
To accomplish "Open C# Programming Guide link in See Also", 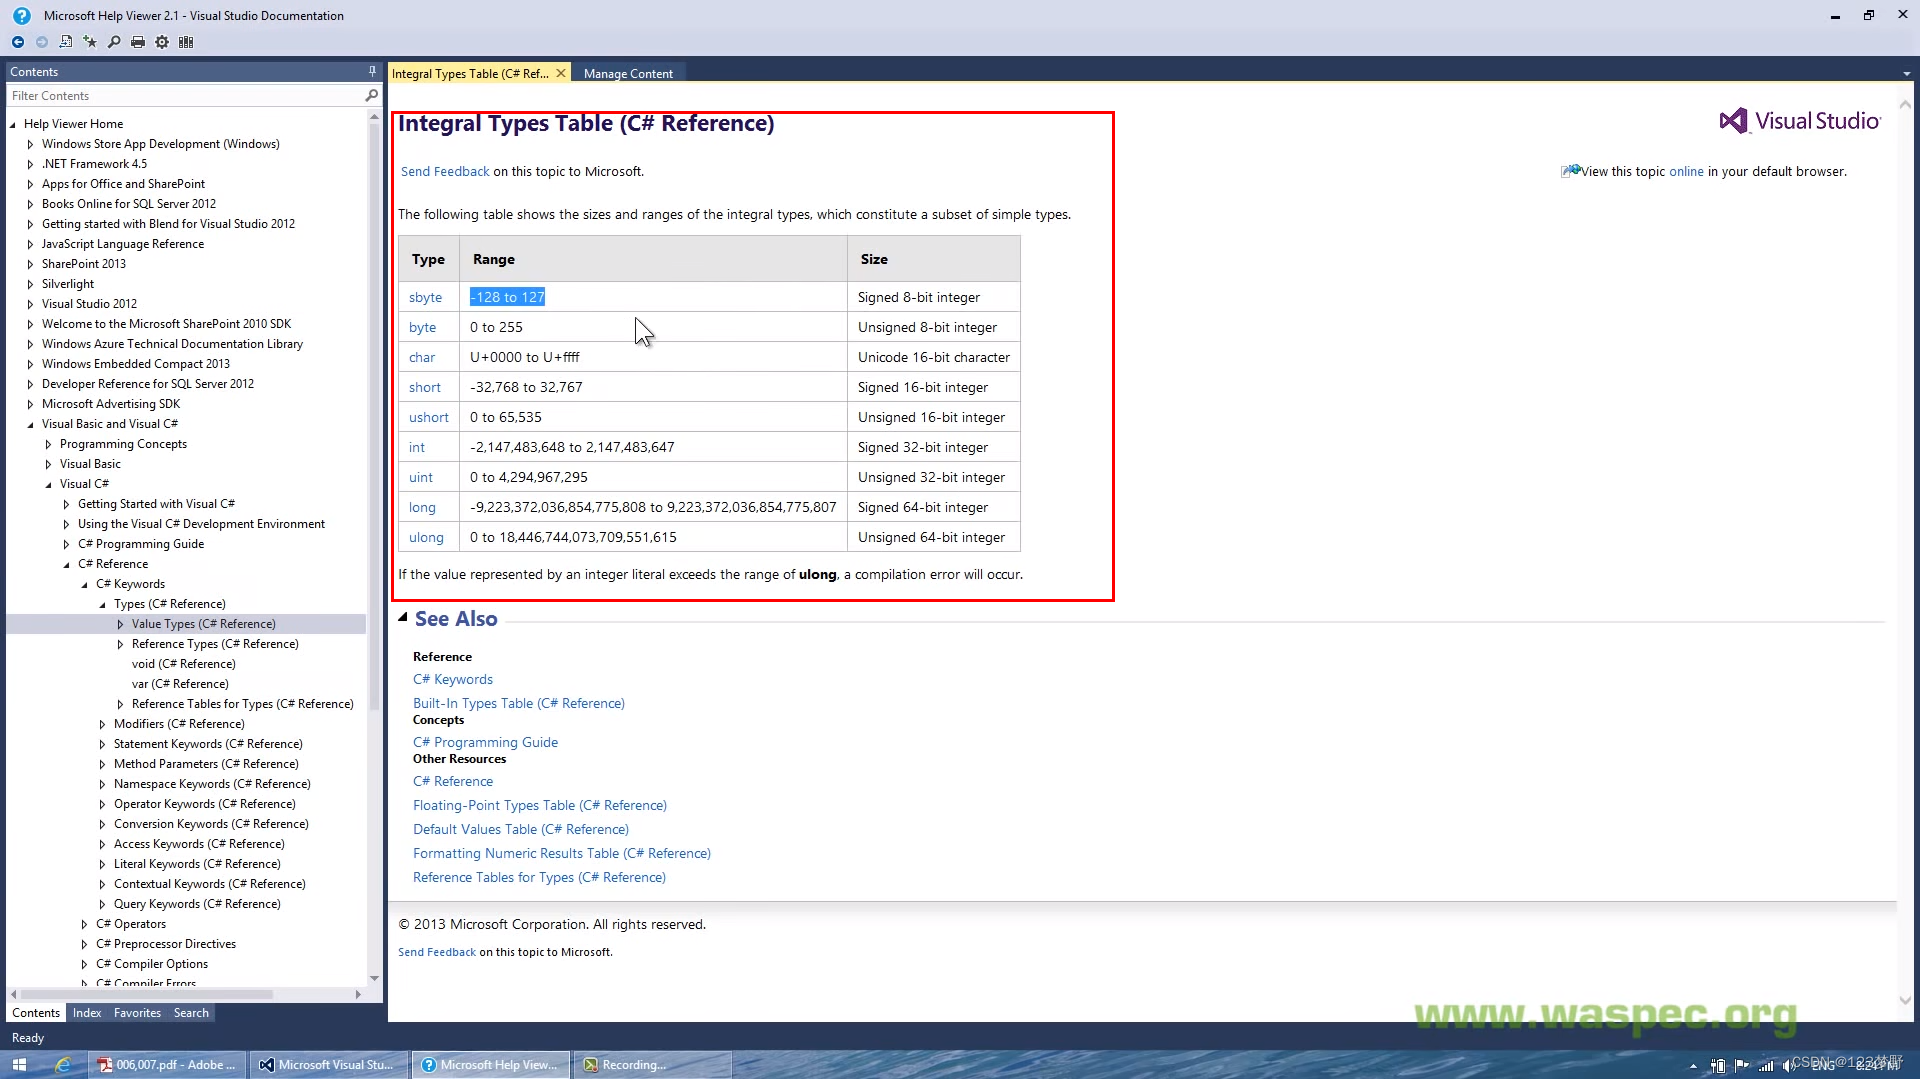I will [x=486, y=742].
